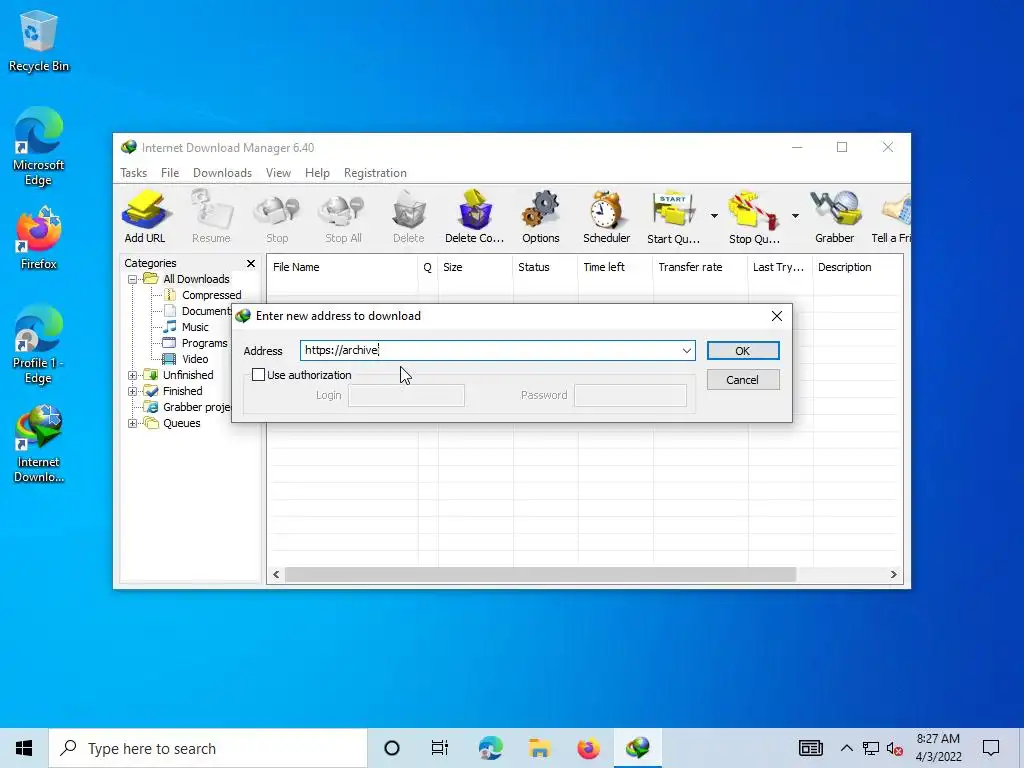Image resolution: width=1024 pixels, height=768 pixels.
Task: Open the Registration menu
Action: point(376,173)
